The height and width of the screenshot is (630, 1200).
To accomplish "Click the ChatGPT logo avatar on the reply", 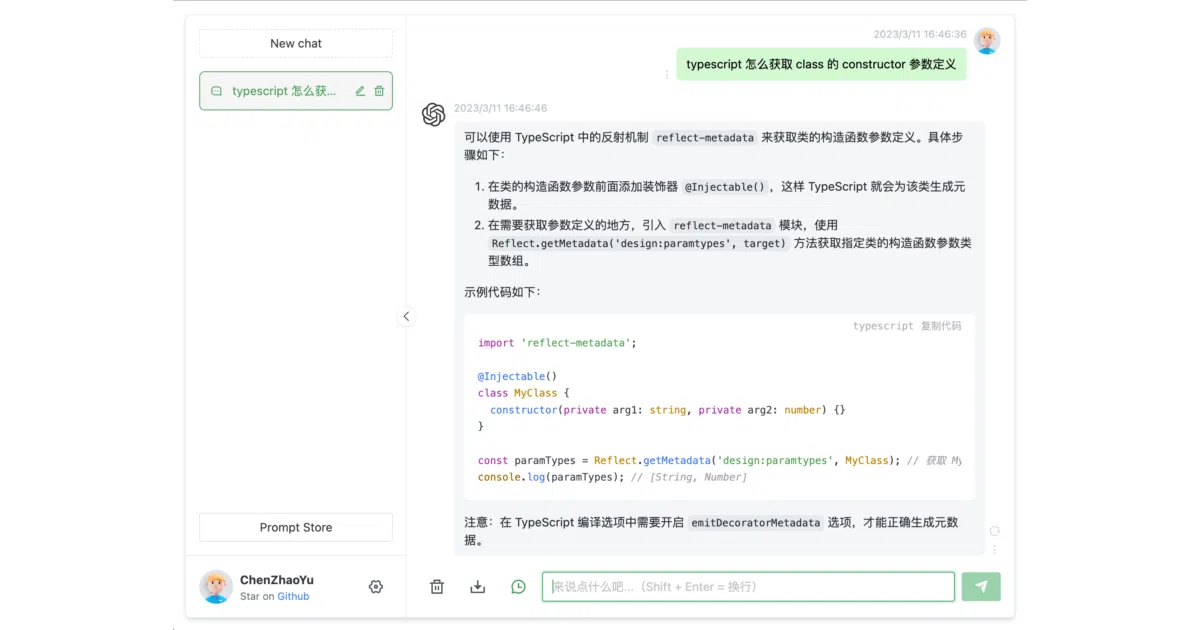I will click(433, 115).
